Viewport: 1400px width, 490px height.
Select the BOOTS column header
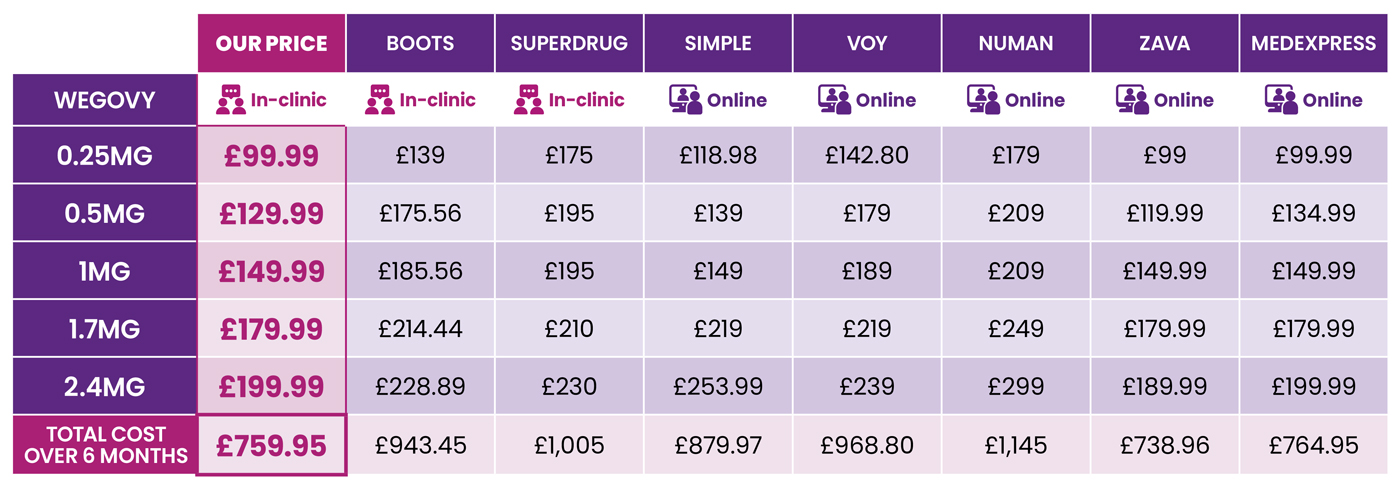coord(420,43)
